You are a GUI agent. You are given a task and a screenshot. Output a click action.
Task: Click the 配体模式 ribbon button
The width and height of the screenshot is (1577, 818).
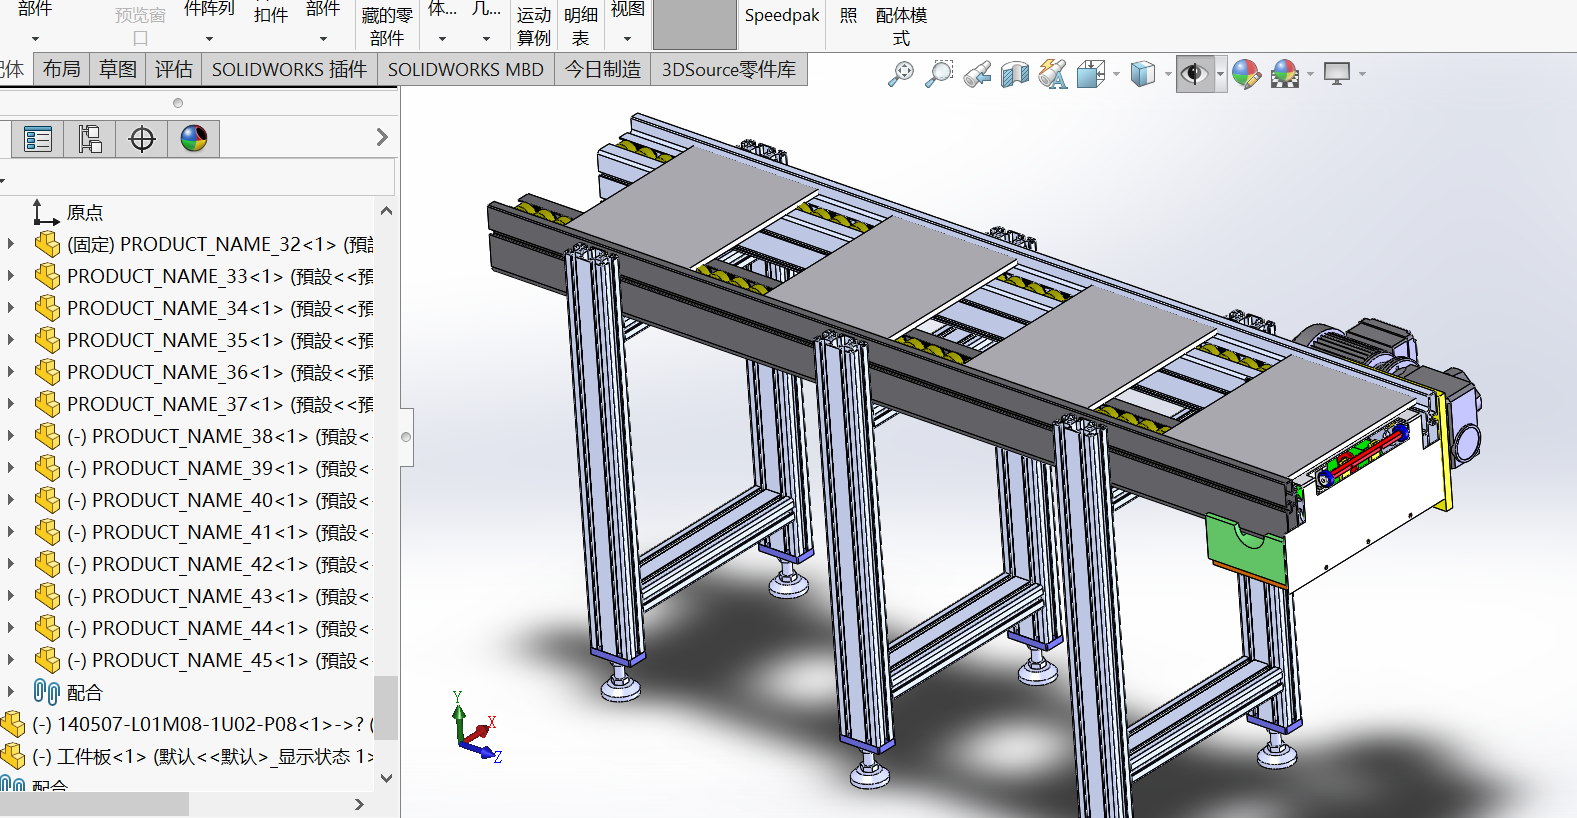901,26
